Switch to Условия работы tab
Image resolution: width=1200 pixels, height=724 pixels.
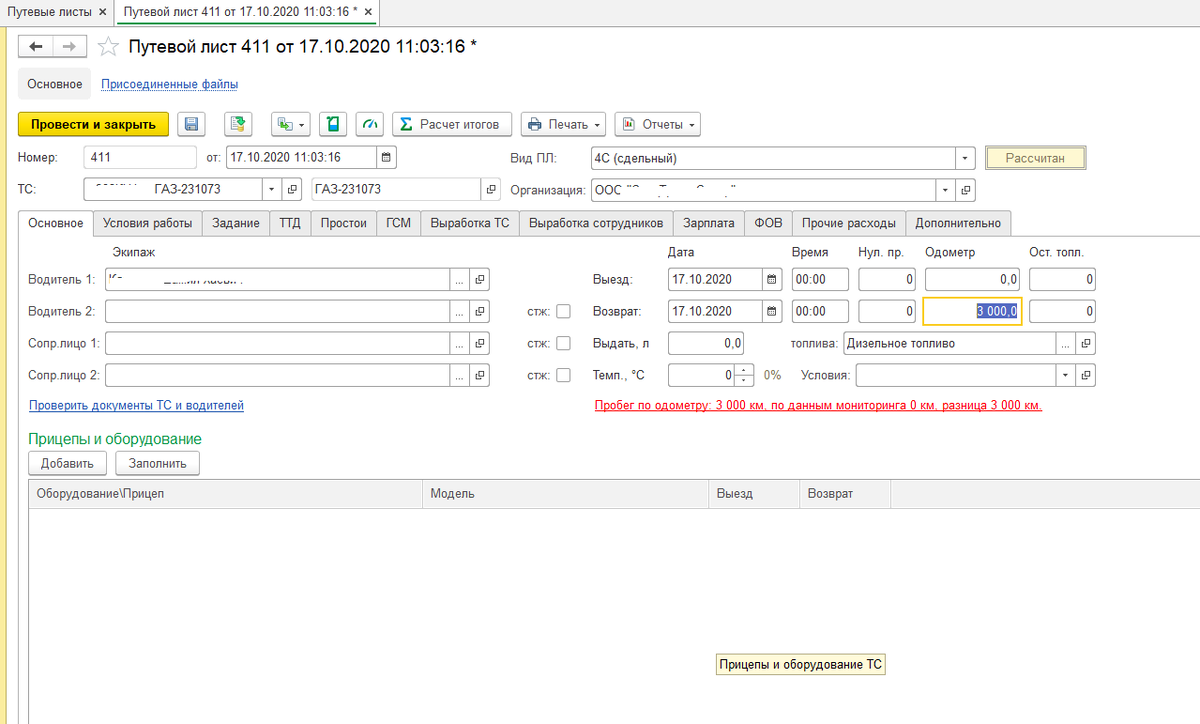coord(148,223)
